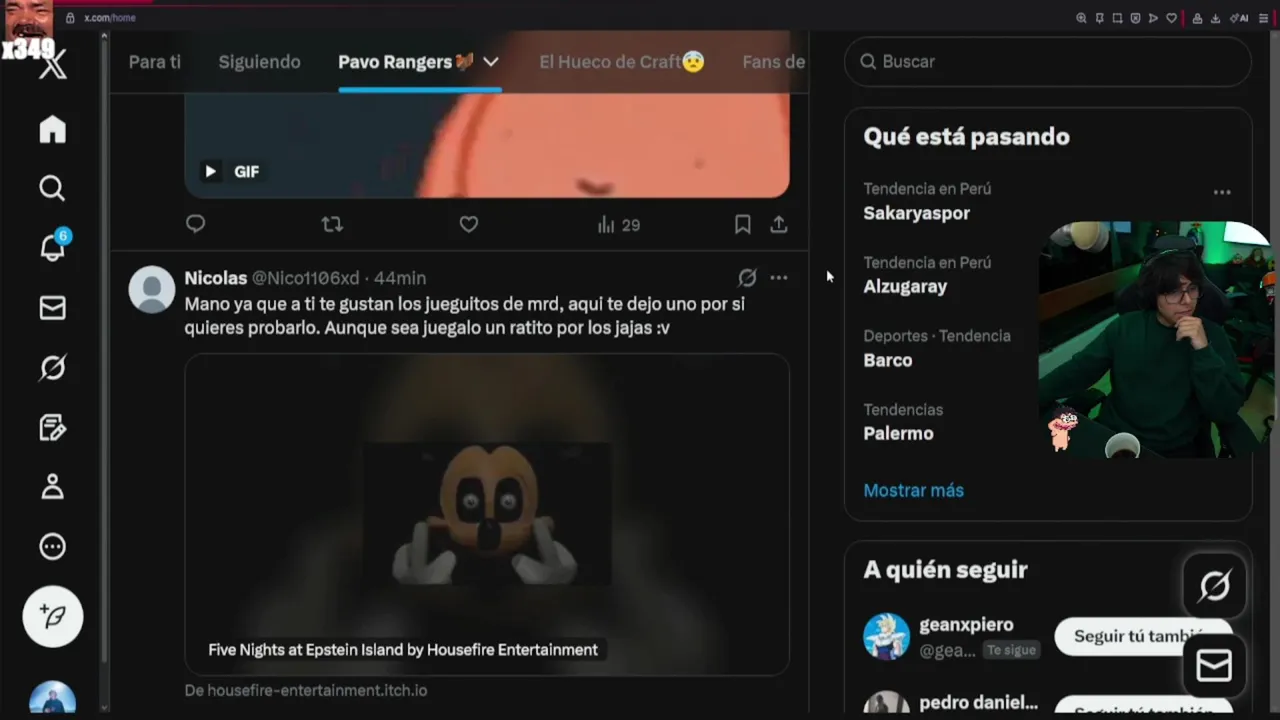
Task: Click Mostrar más under trends
Action: pos(914,490)
